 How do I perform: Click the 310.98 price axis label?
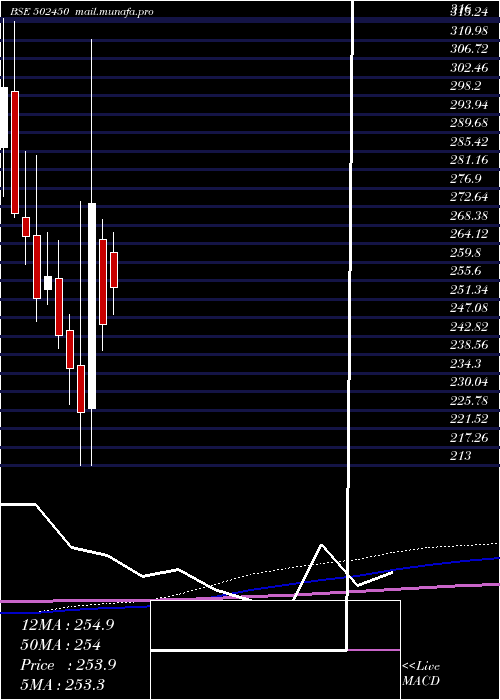pyautogui.click(x=469, y=30)
